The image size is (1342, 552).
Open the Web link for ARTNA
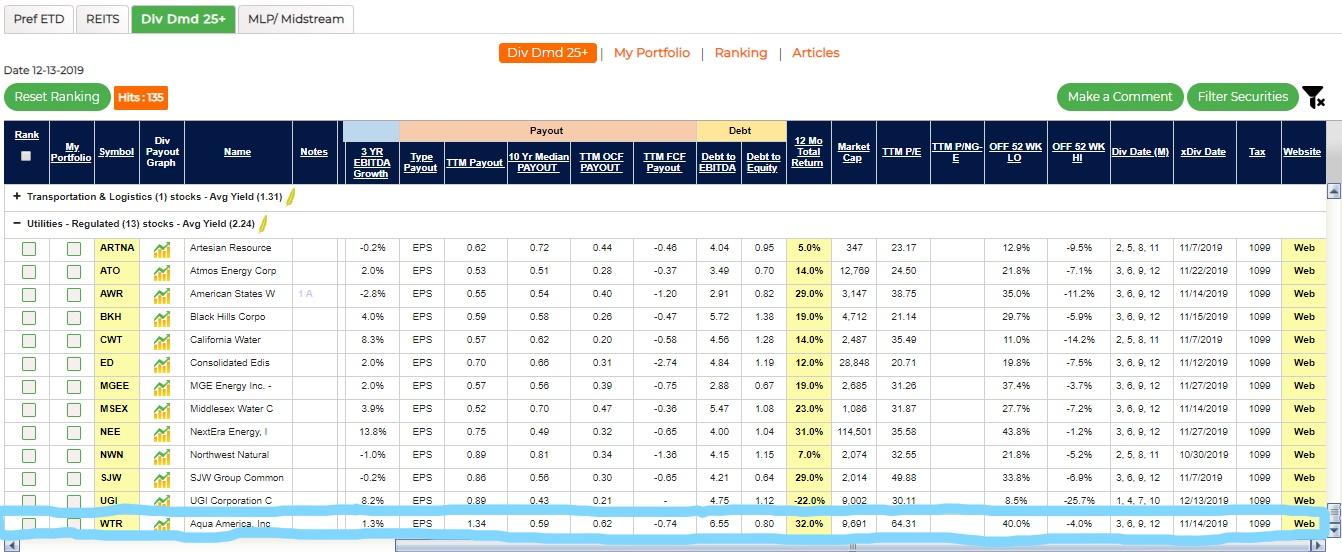pos(1304,248)
